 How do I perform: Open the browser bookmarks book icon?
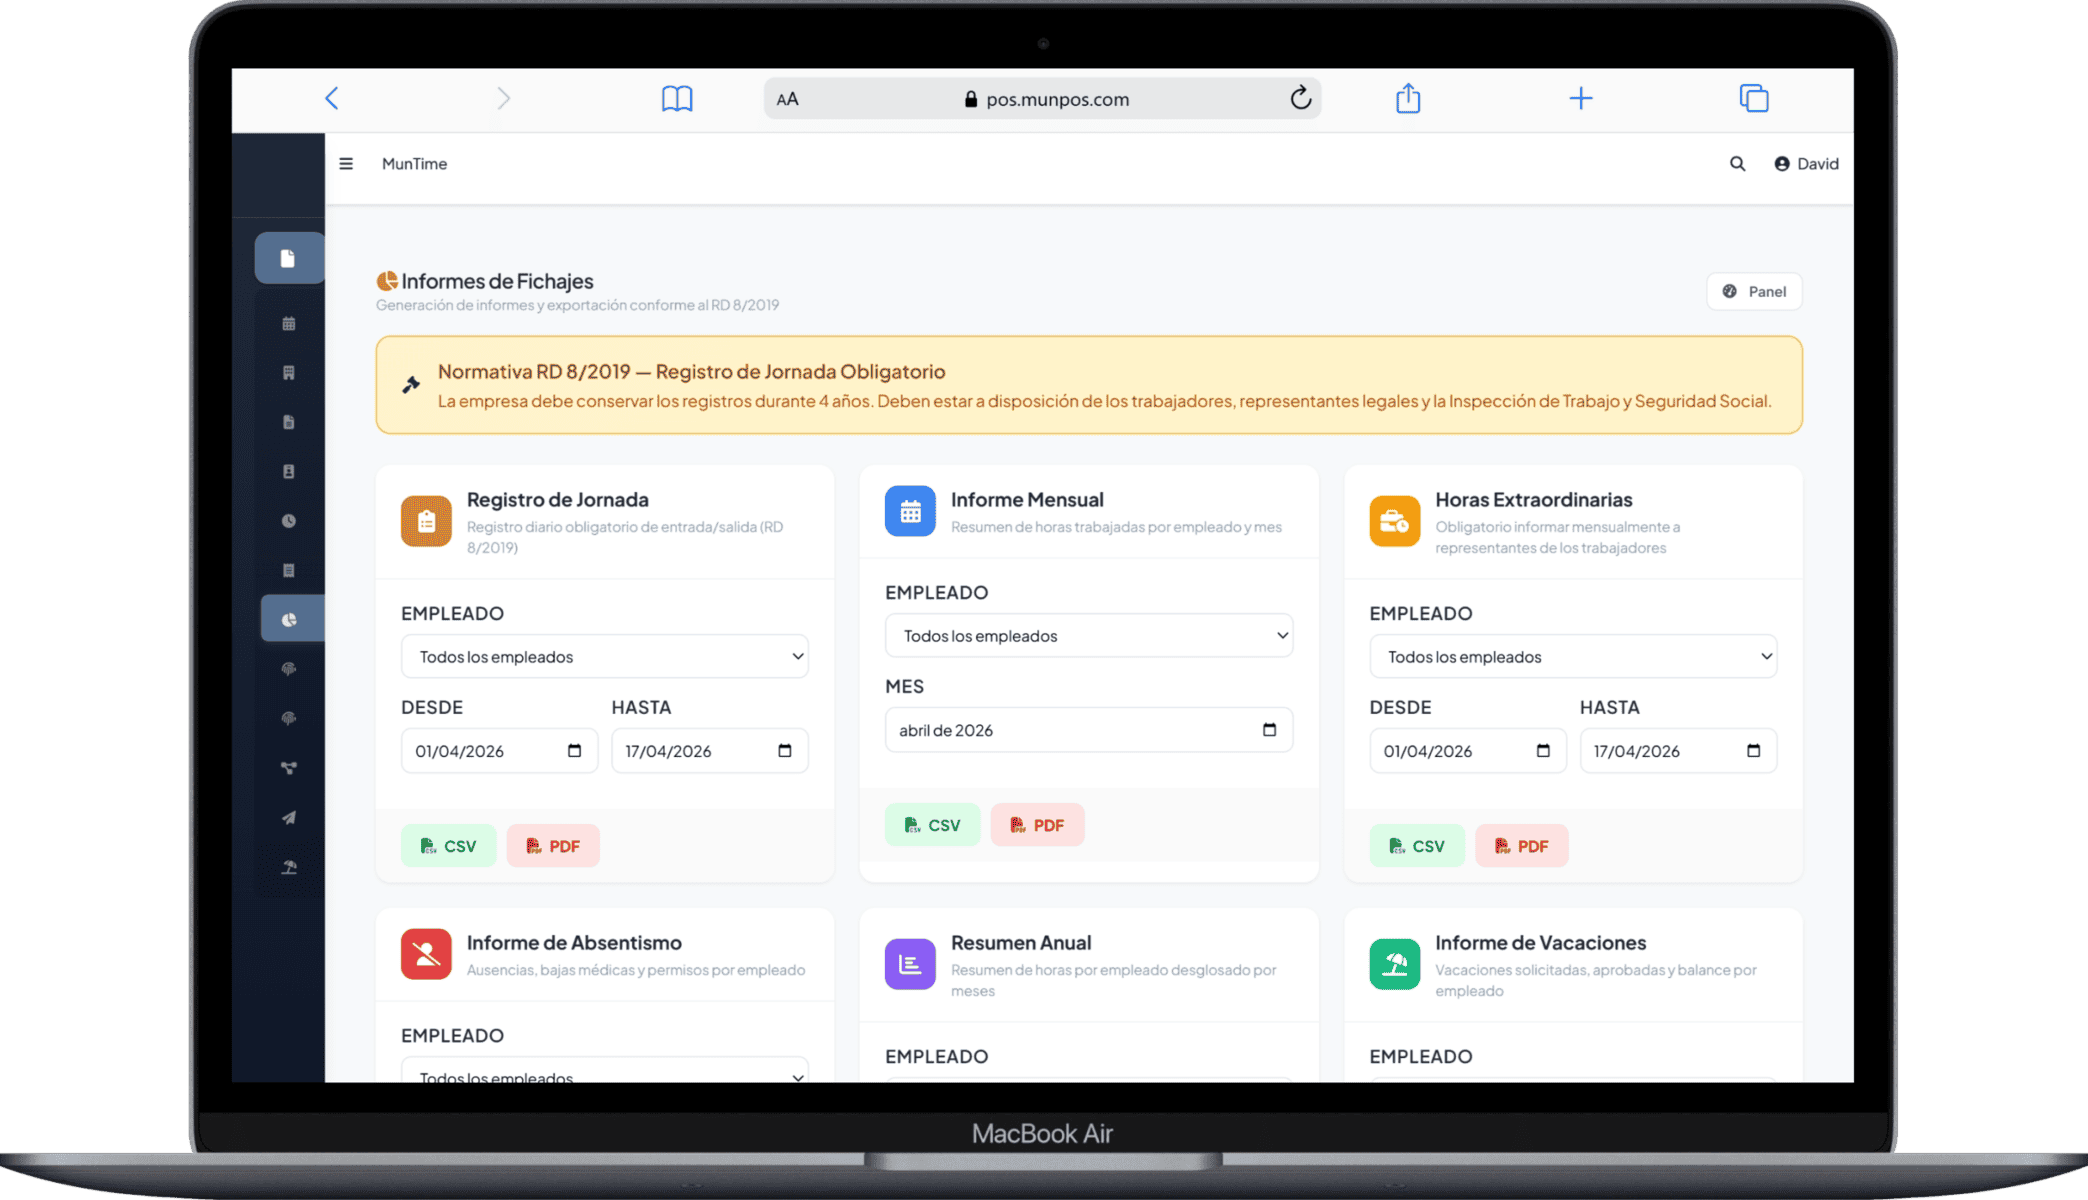pyautogui.click(x=677, y=98)
